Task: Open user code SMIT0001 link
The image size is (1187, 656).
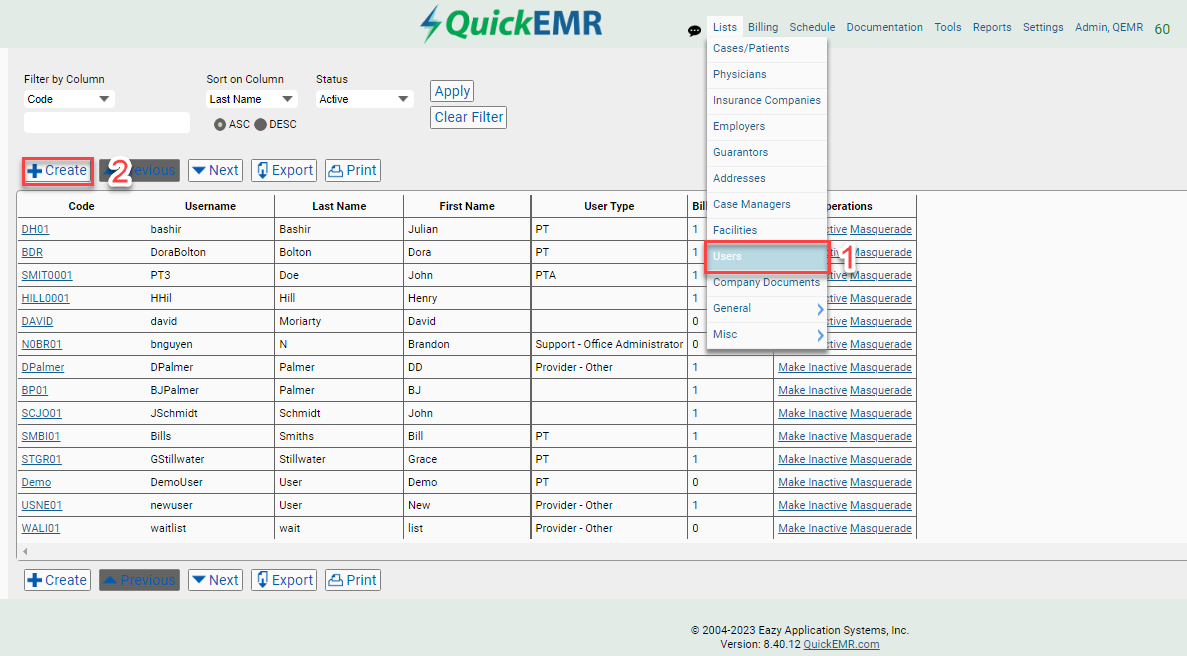Action: (x=47, y=275)
